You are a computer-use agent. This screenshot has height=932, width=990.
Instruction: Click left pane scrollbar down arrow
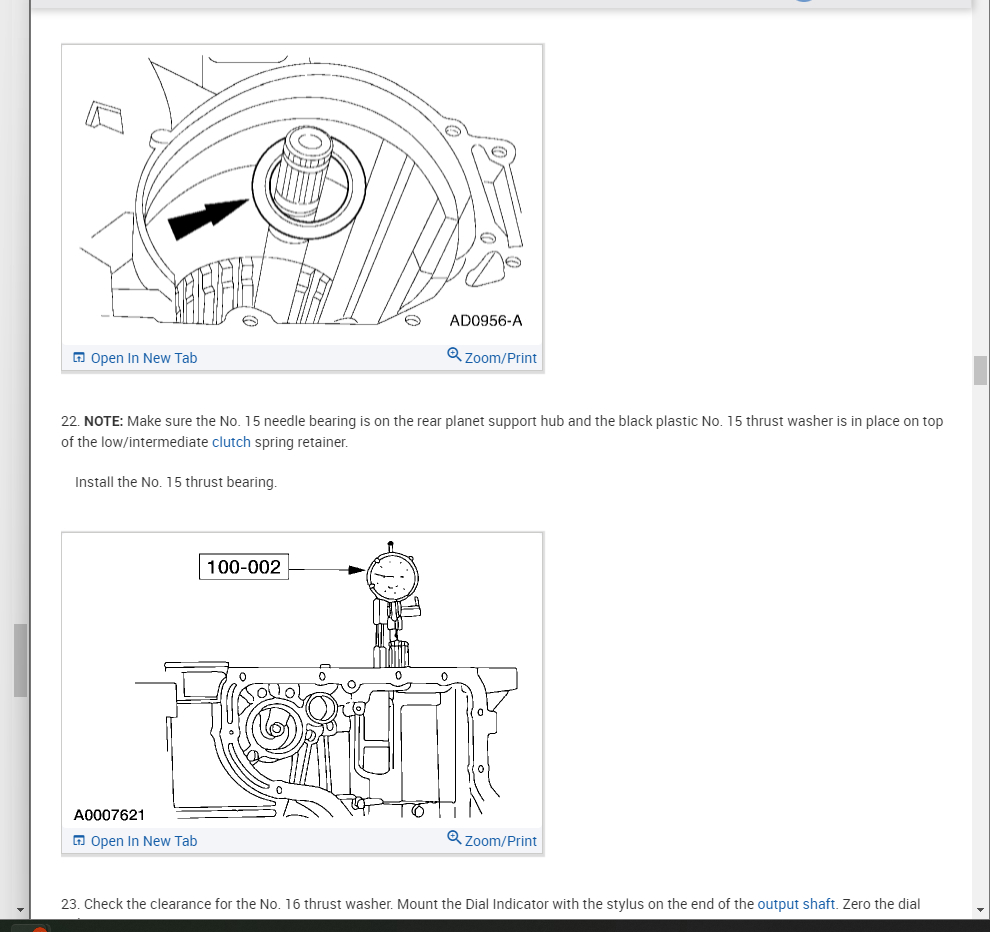[20, 910]
